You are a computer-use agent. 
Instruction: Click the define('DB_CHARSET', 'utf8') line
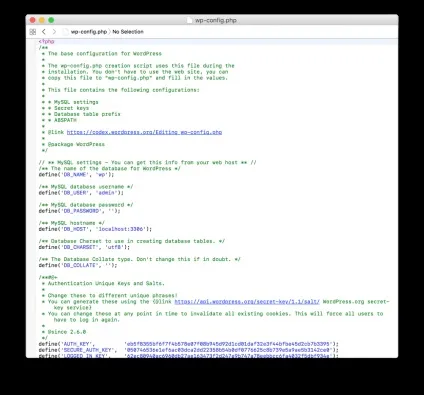tap(84, 247)
